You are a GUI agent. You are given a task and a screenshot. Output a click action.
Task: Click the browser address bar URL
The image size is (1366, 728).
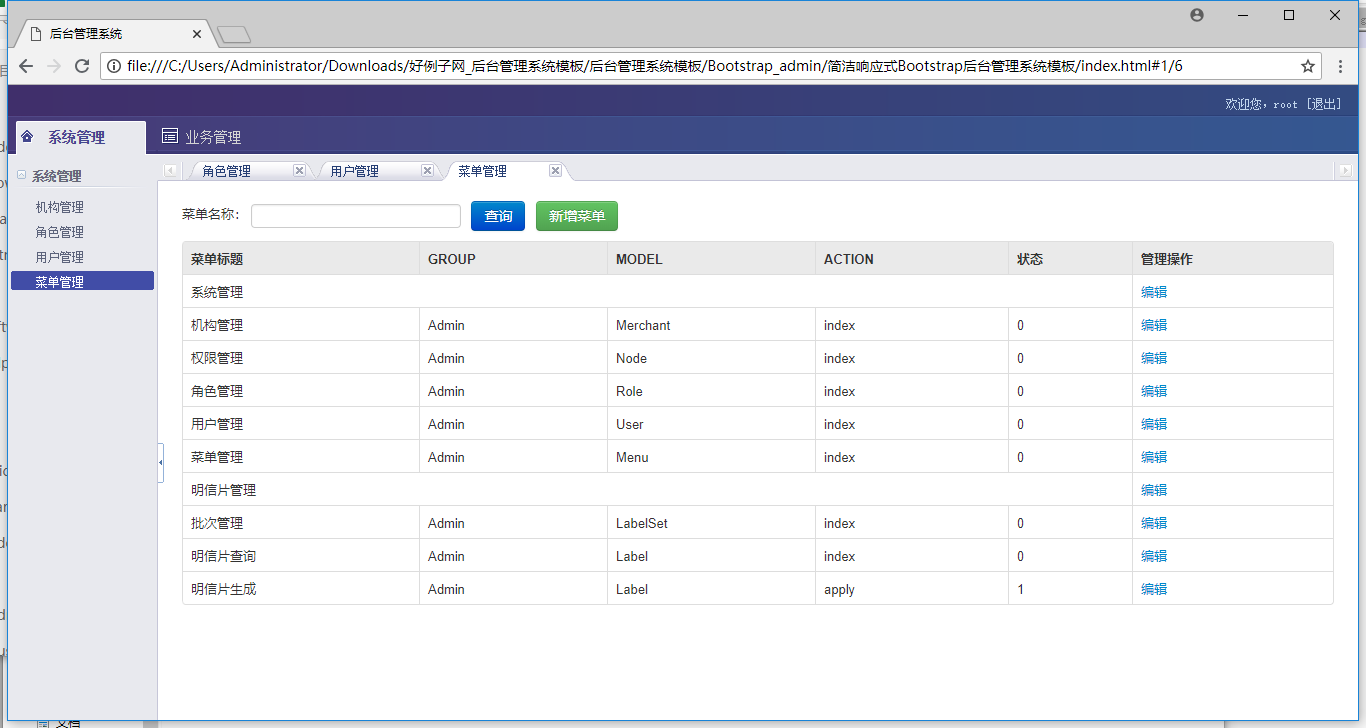655,66
